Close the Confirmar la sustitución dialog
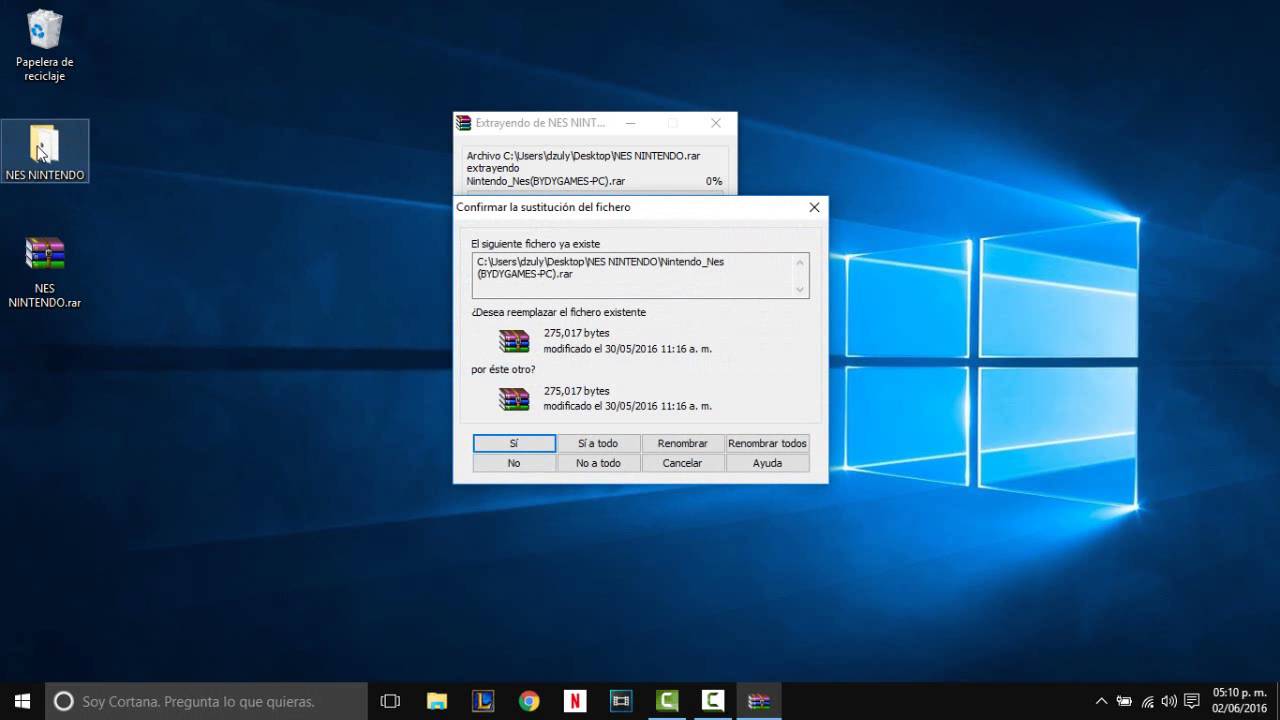This screenshot has height=720, width=1280. click(x=814, y=207)
